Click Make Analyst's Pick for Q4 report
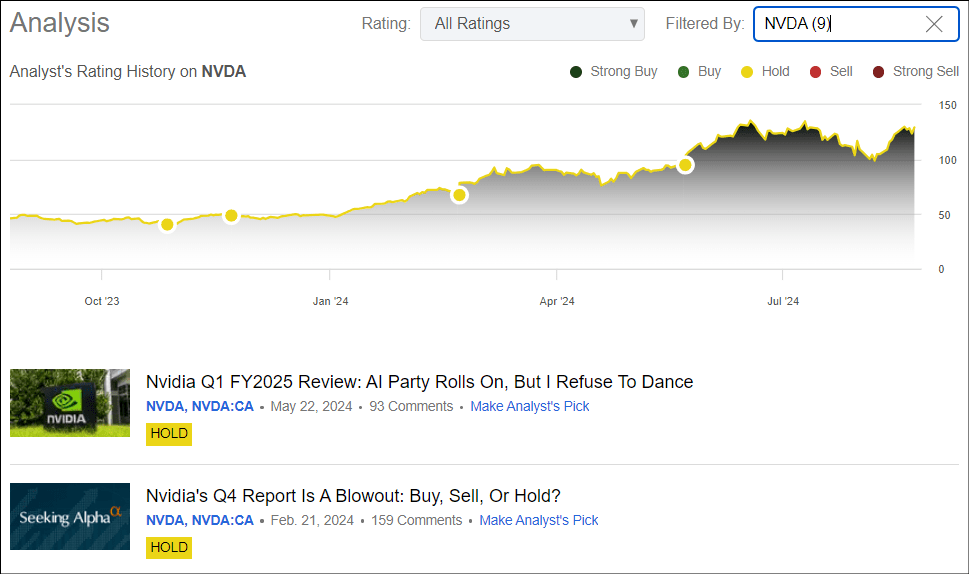The width and height of the screenshot is (969, 574). pos(538,521)
